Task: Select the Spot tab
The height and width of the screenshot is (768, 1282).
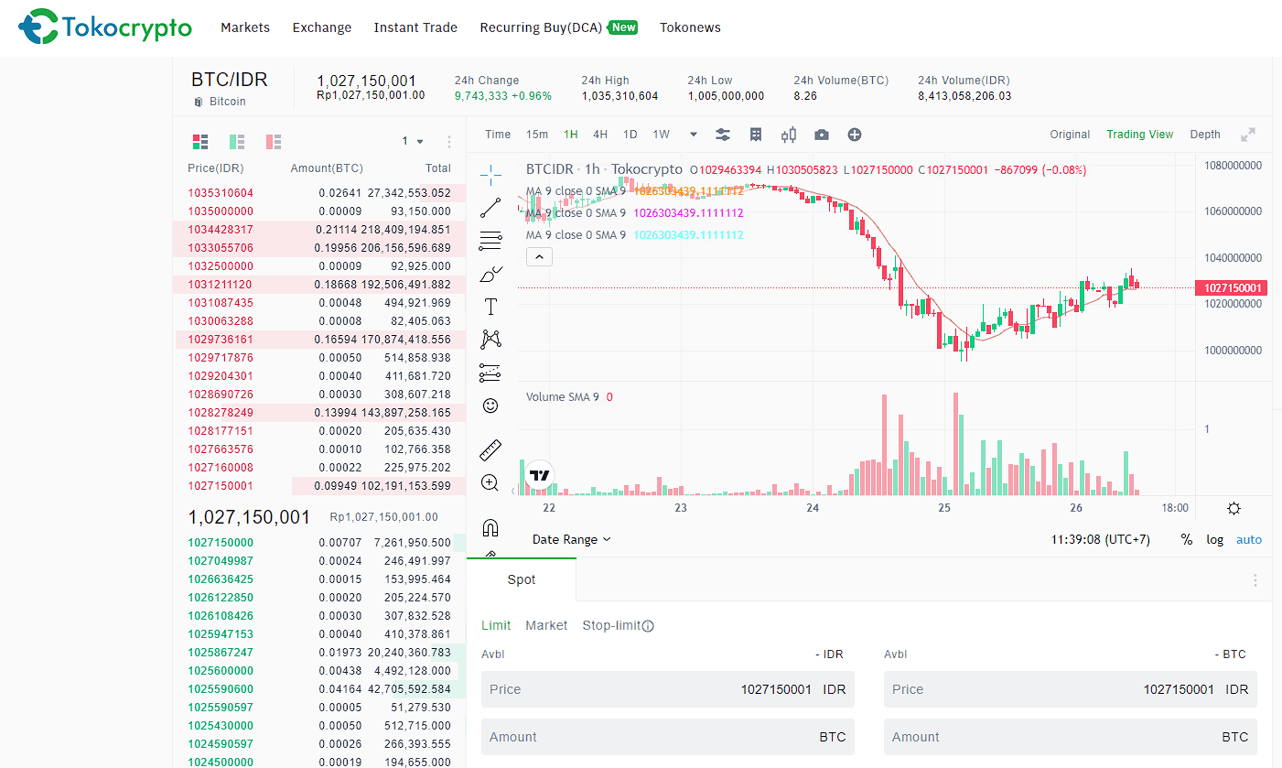Action: [x=521, y=580]
